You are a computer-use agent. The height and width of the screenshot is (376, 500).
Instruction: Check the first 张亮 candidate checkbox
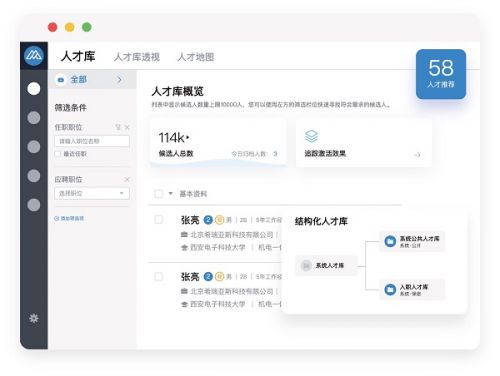point(159,220)
